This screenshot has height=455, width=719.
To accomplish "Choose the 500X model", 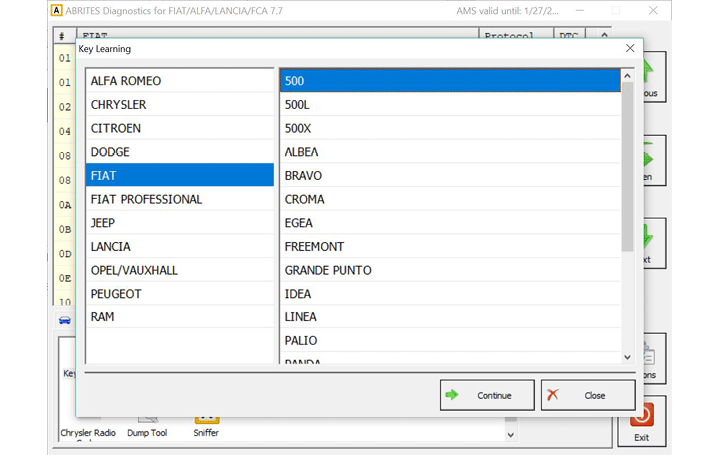I will click(x=449, y=128).
